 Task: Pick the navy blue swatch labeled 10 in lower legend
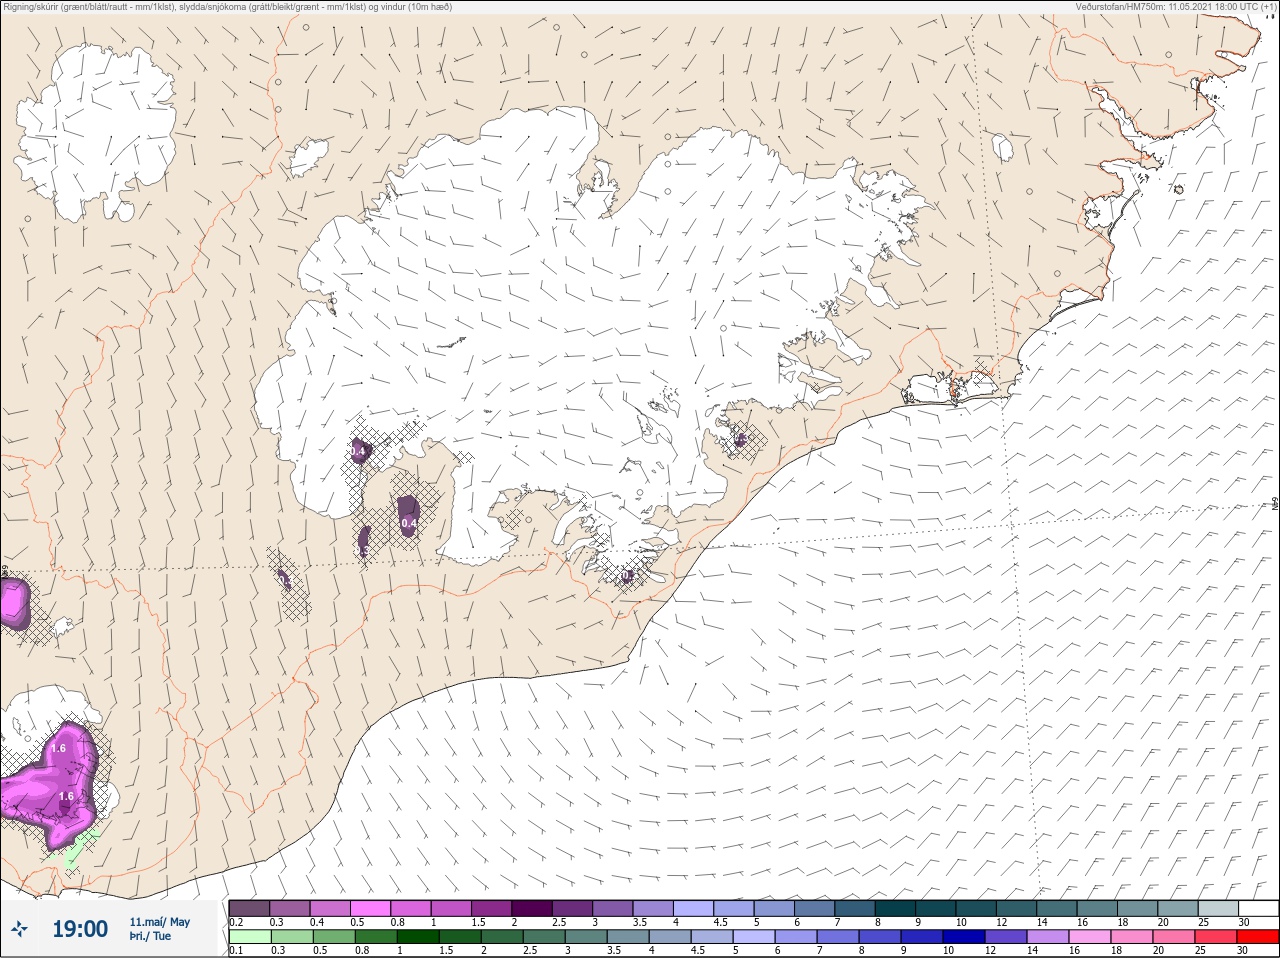point(963,937)
